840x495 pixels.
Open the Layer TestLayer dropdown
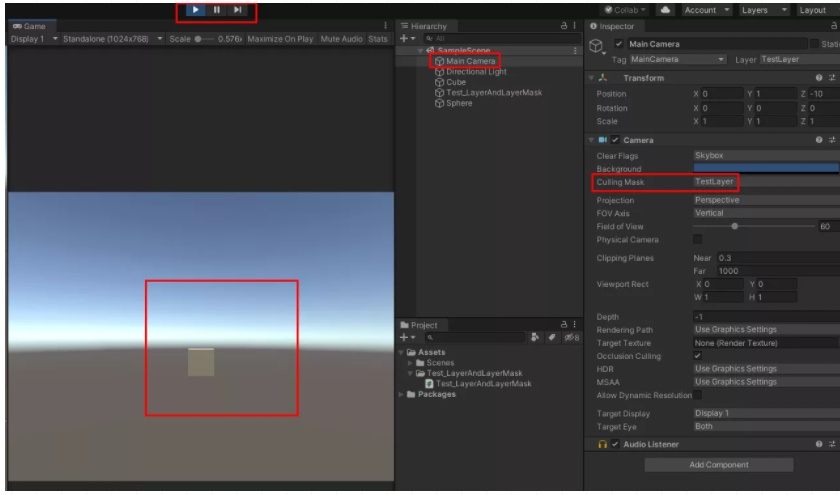tap(800, 59)
